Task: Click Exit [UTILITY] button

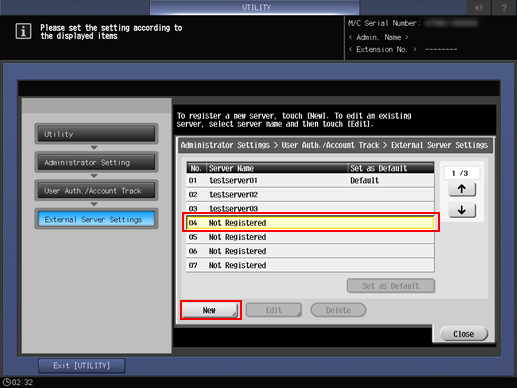Action: point(82,366)
